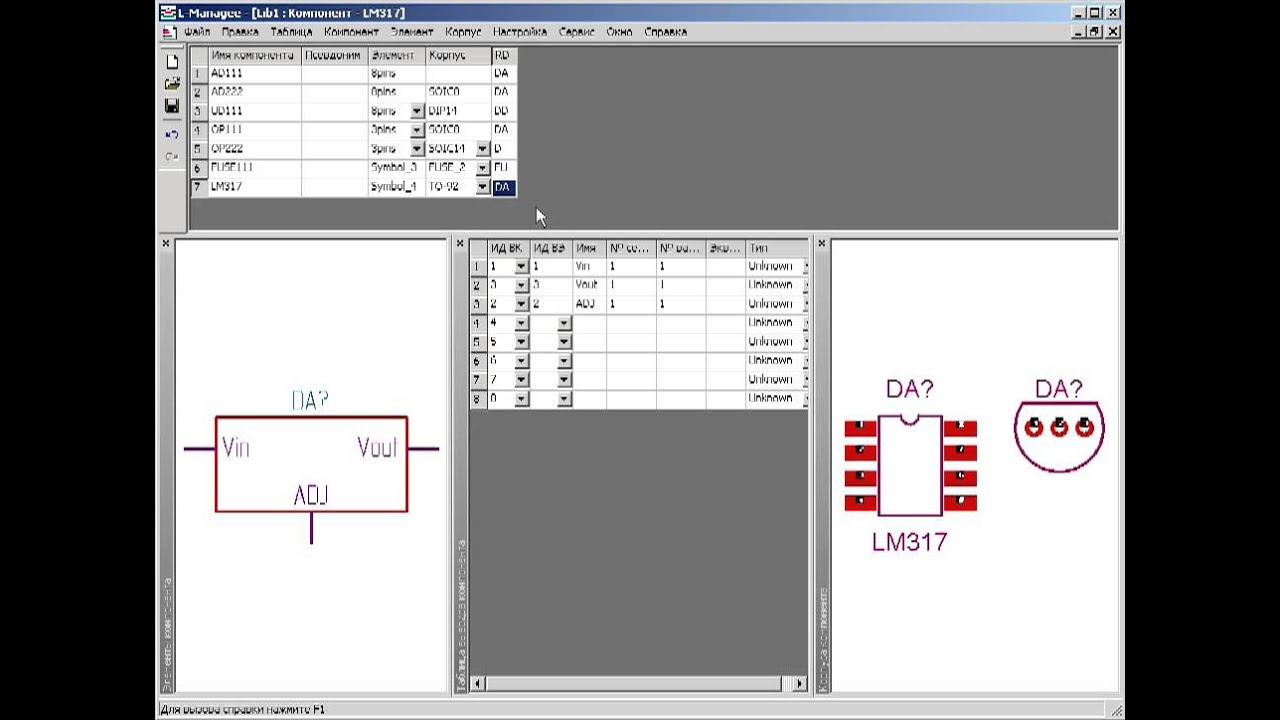
Task: Click the Redo arrow toolbar icon
Action: 172,157
